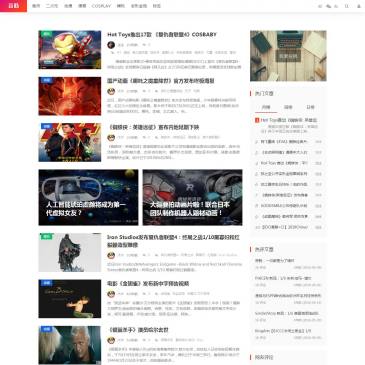Screen dimensions: 365x365
Task: Click the user account icon in header
Action: click(x=359, y=6)
